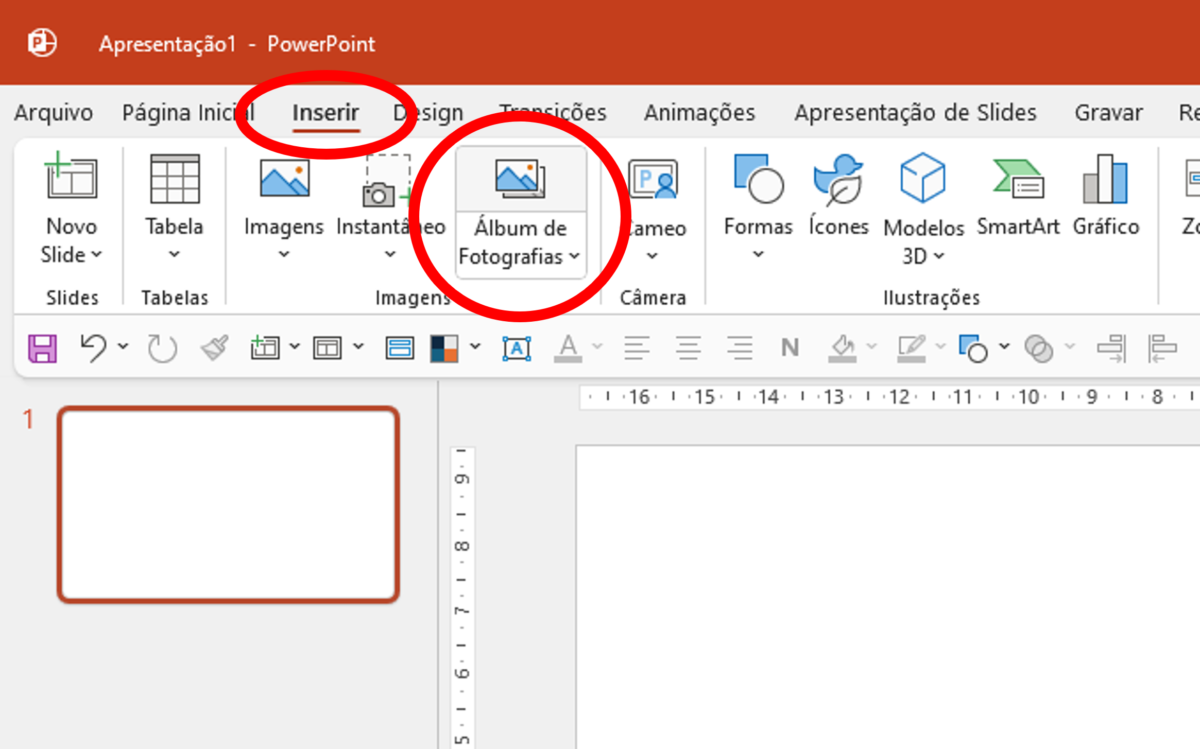The width and height of the screenshot is (1200, 749).
Task: Switch to the Design ribbon tab
Action: pos(428,112)
